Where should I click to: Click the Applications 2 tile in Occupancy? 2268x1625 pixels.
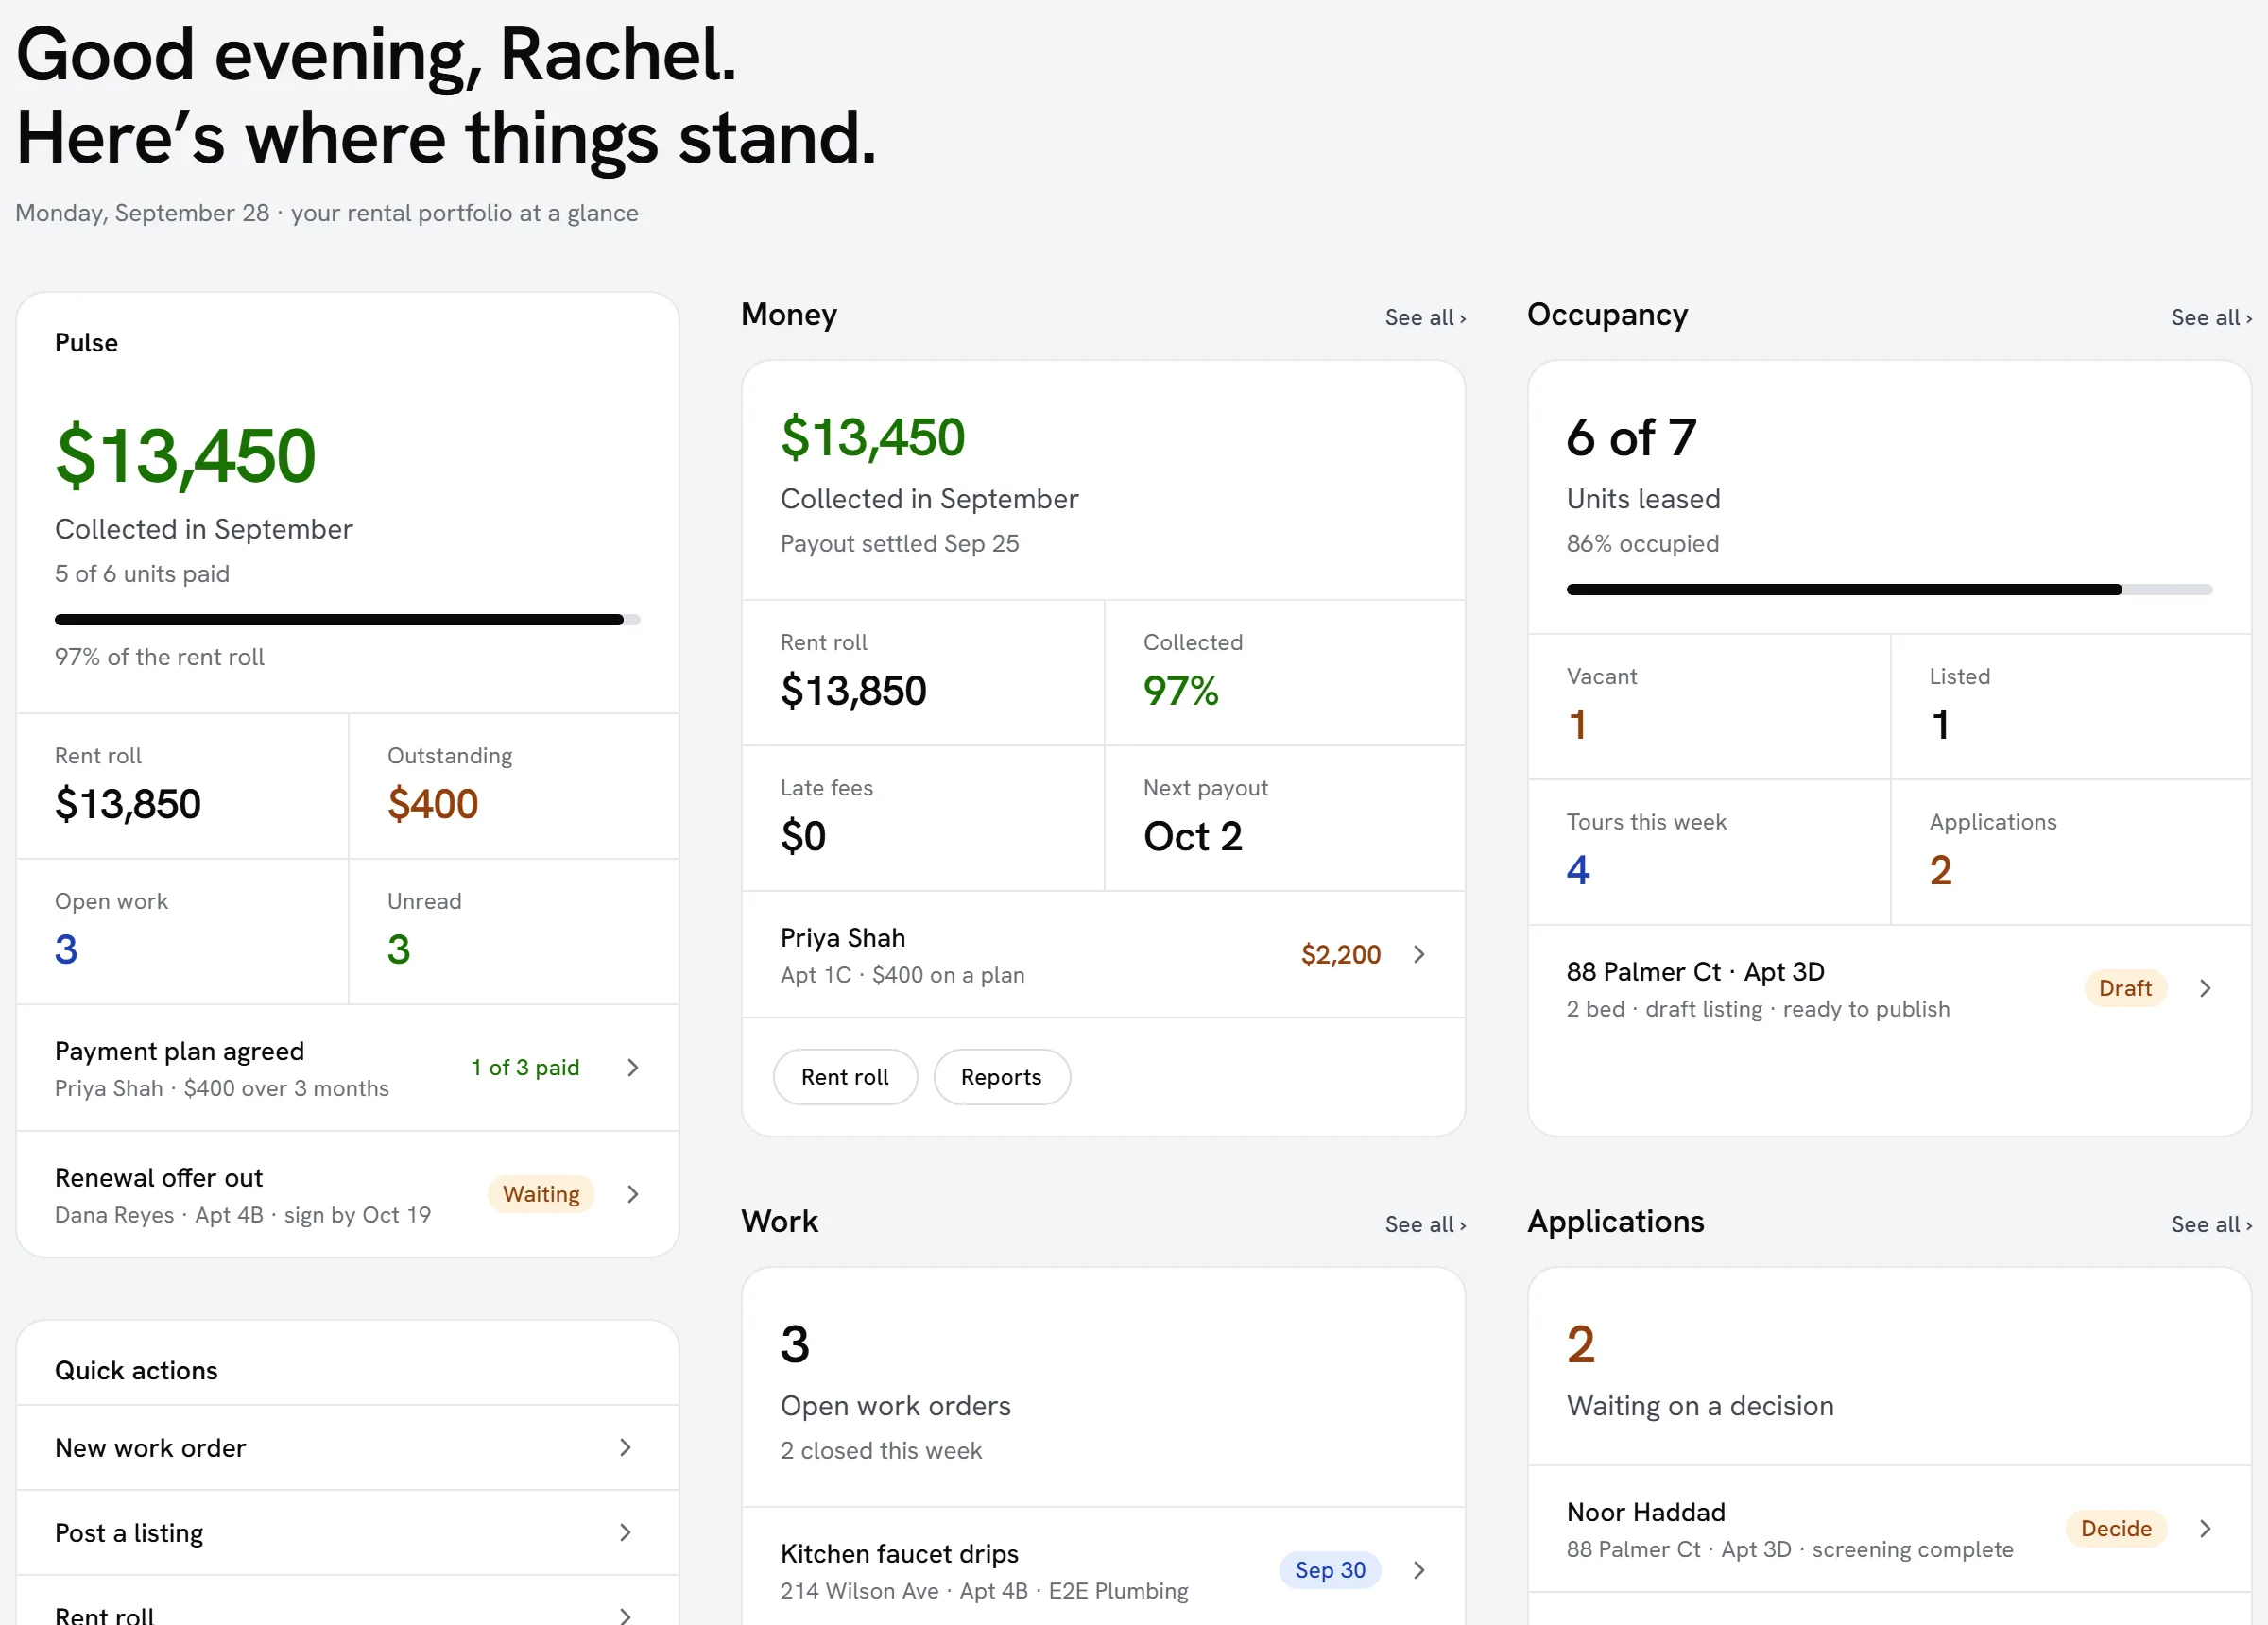point(2071,852)
